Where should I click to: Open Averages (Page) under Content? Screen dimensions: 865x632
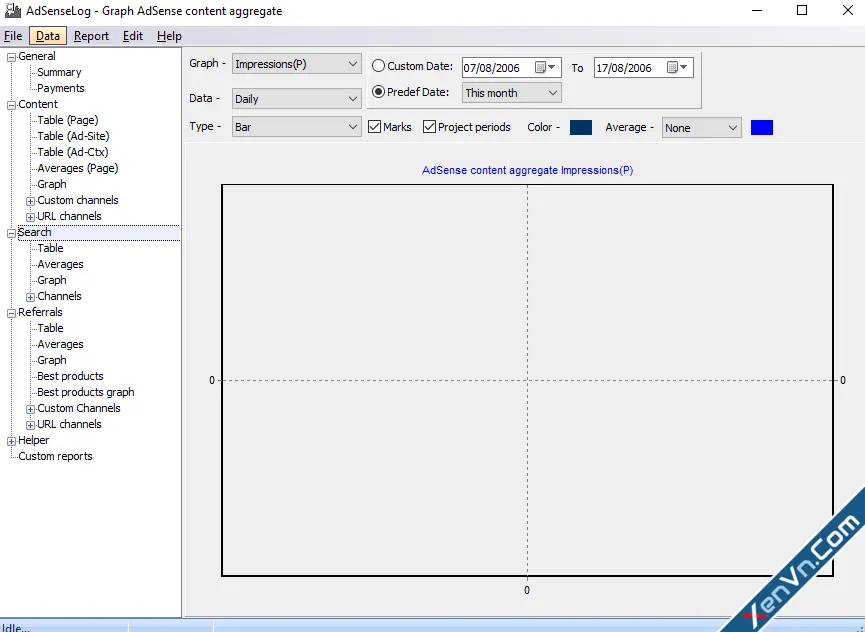click(x=78, y=168)
